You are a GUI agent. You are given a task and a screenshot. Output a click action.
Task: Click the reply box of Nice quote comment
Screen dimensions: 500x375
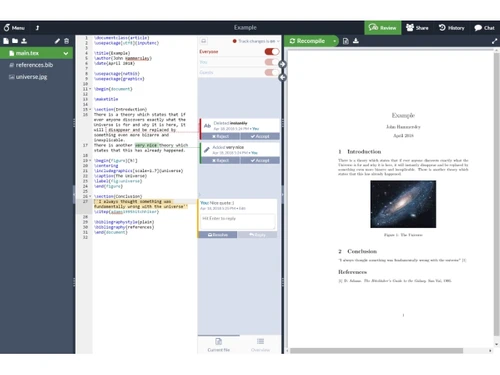pyautogui.click(x=238, y=221)
